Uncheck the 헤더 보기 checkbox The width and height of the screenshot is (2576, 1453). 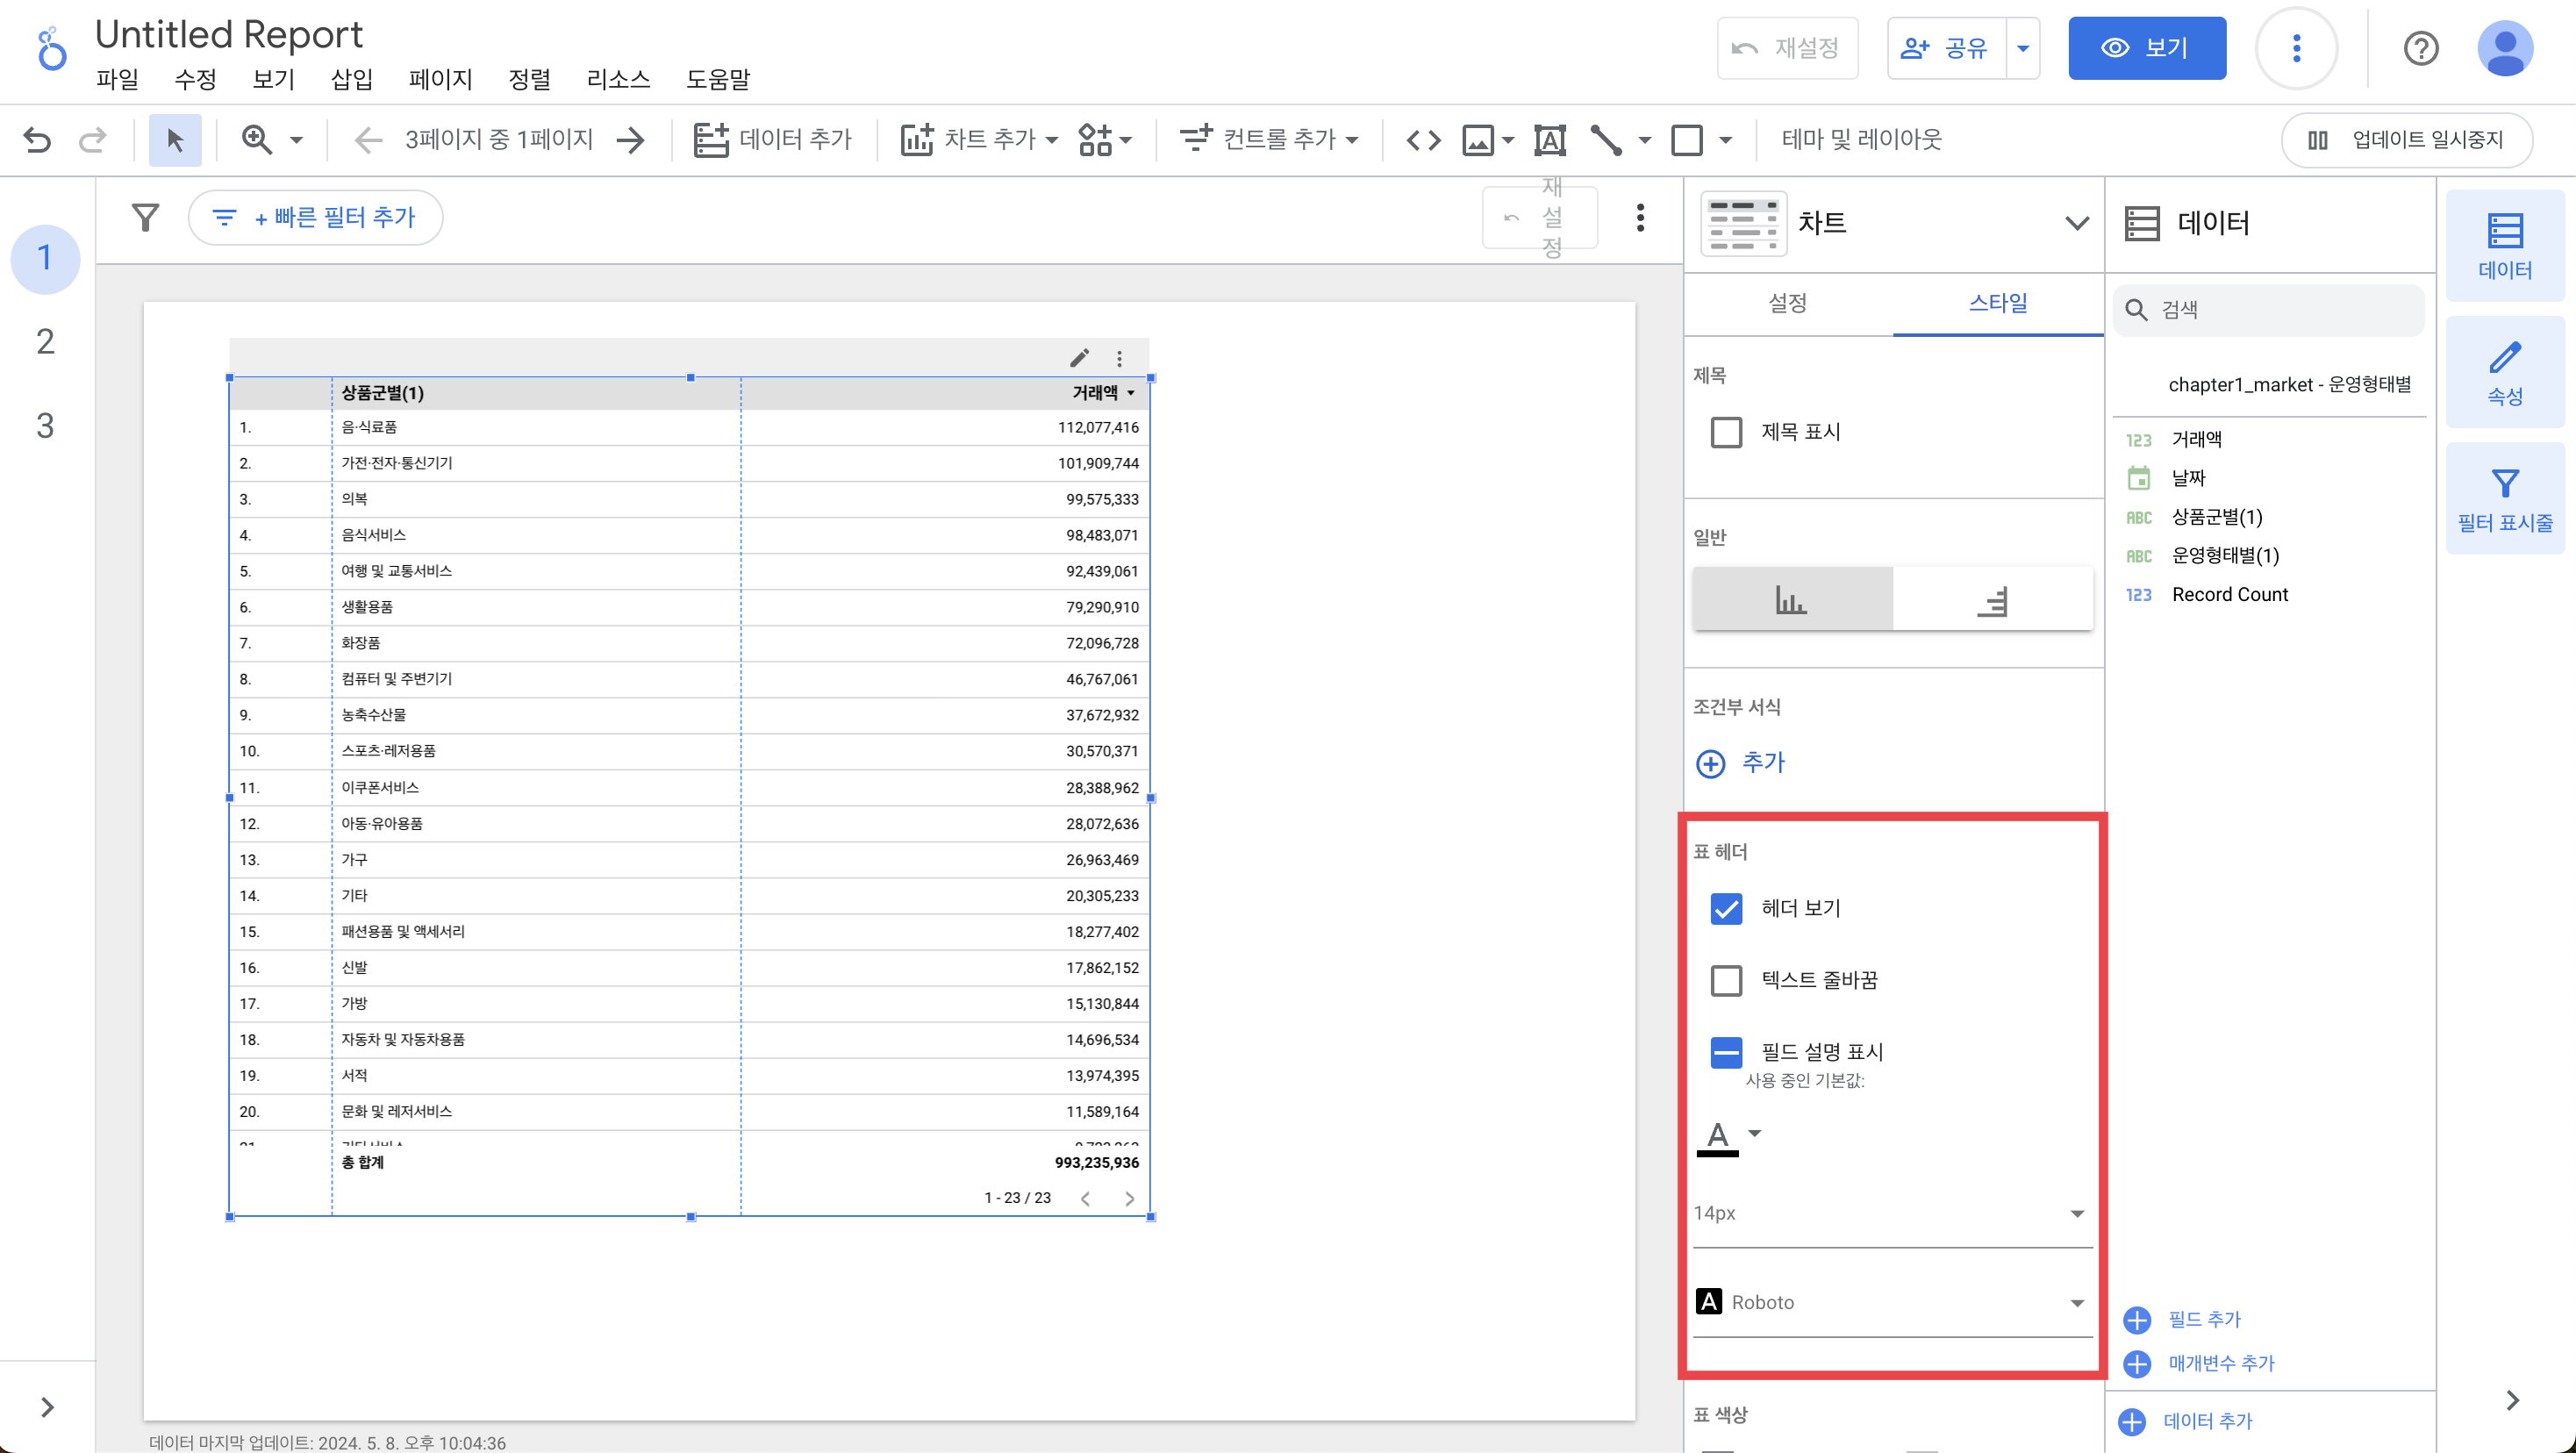point(1726,908)
